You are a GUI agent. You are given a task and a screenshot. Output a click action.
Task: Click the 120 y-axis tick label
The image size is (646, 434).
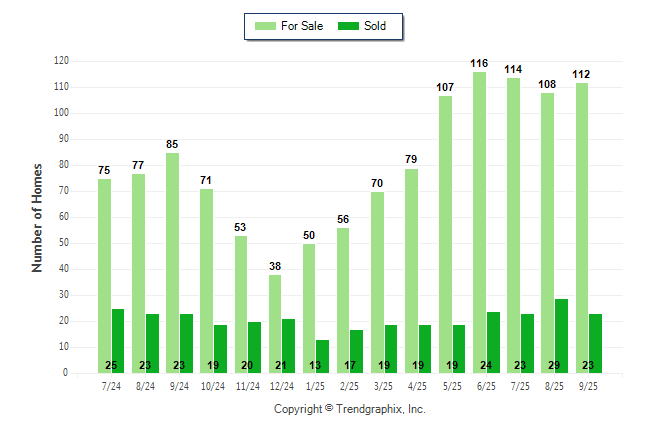point(61,61)
